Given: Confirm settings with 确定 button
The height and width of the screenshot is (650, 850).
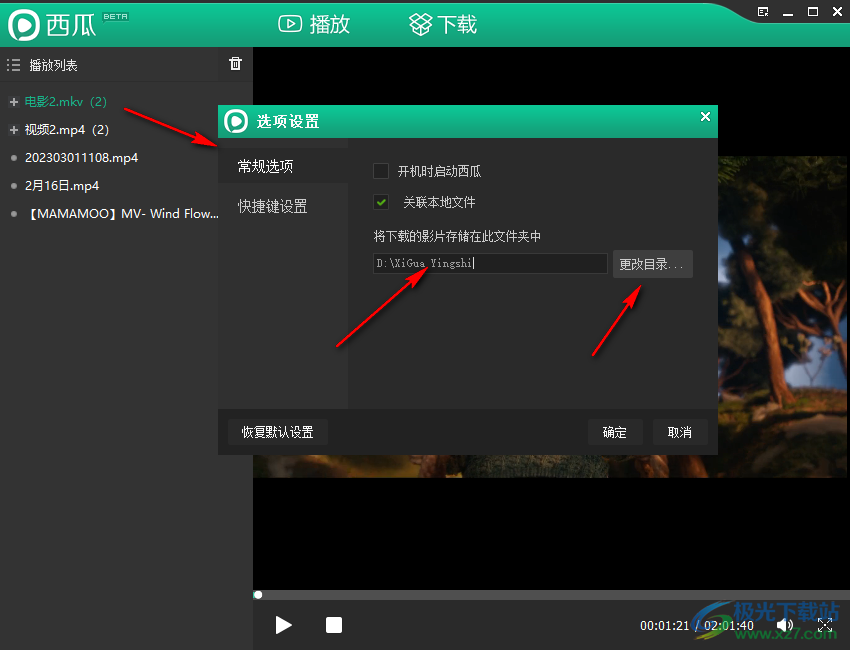Looking at the screenshot, I should click(615, 432).
